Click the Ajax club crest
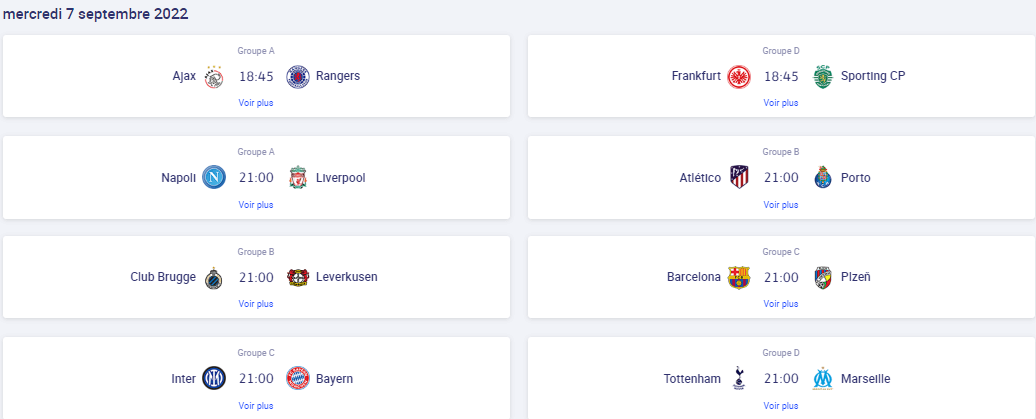1036x419 pixels. click(x=214, y=77)
